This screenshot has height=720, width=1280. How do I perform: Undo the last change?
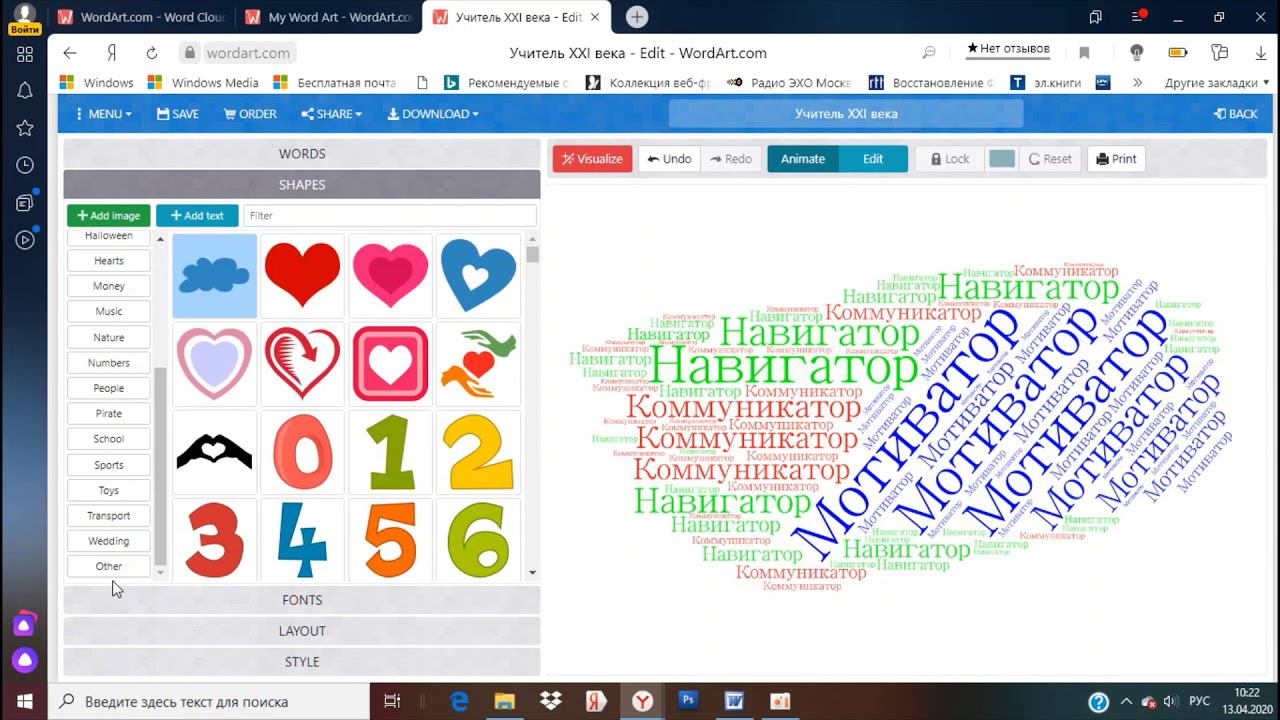[669, 159]
